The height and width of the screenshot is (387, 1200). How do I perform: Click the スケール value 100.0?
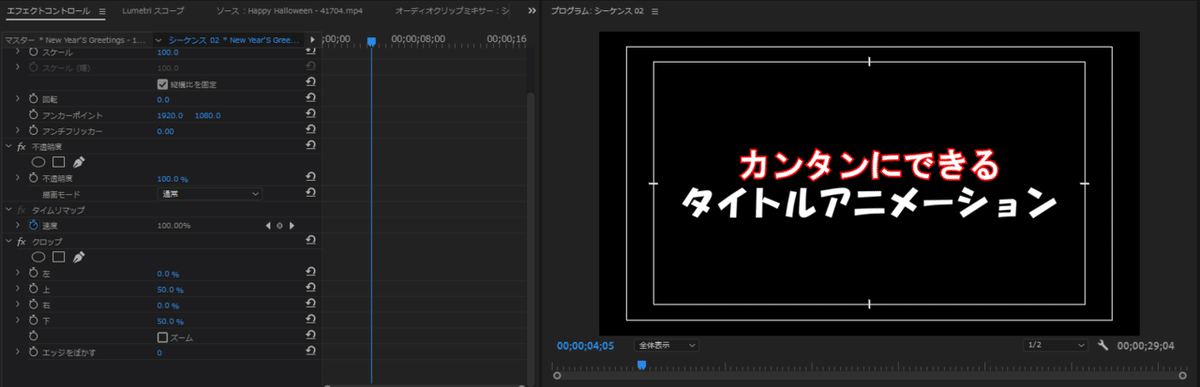168,52
